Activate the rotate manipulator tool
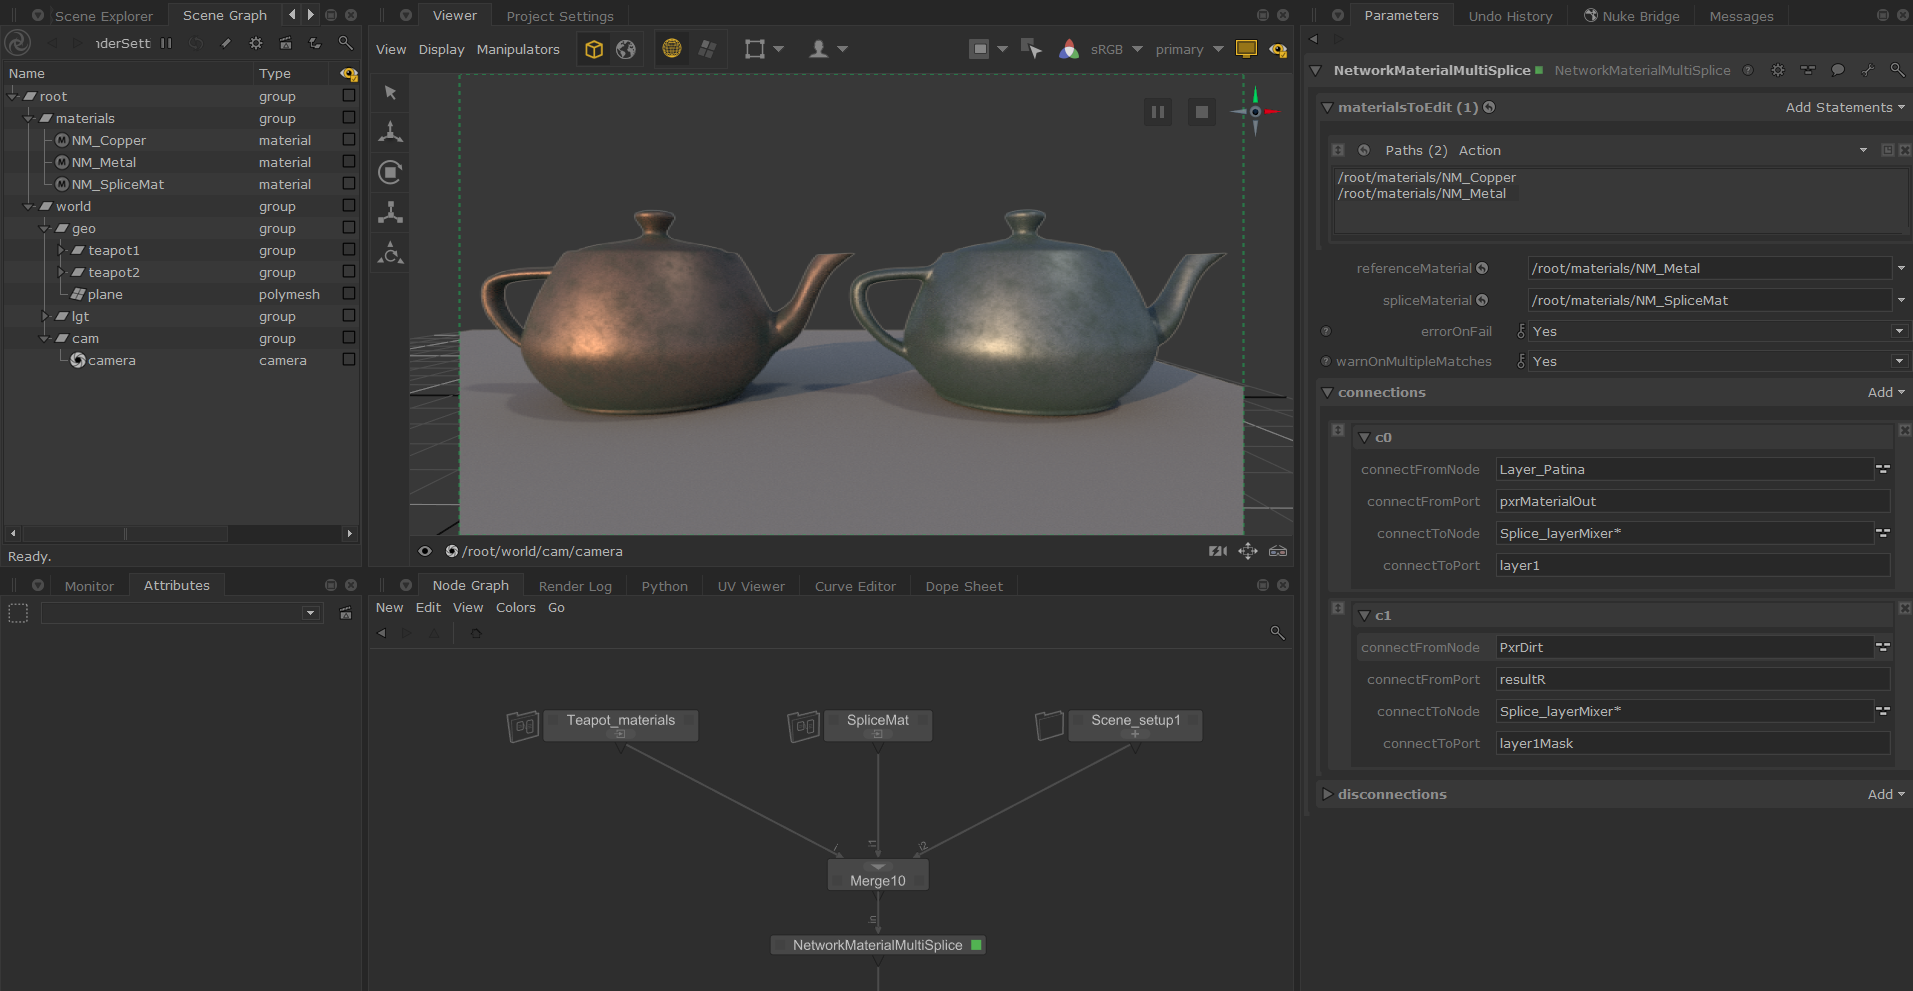 click(391, 172)
